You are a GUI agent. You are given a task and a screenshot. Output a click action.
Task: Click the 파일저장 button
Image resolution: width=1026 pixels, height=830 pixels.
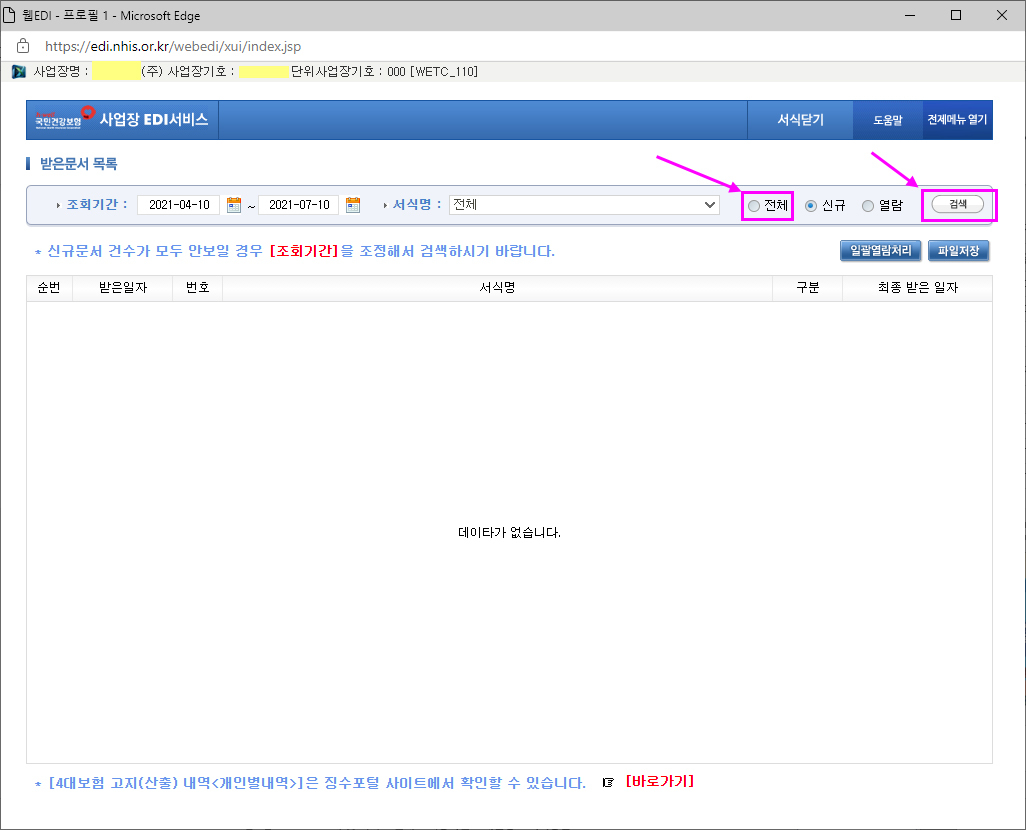pyautogui.click(x=958, y=251)
